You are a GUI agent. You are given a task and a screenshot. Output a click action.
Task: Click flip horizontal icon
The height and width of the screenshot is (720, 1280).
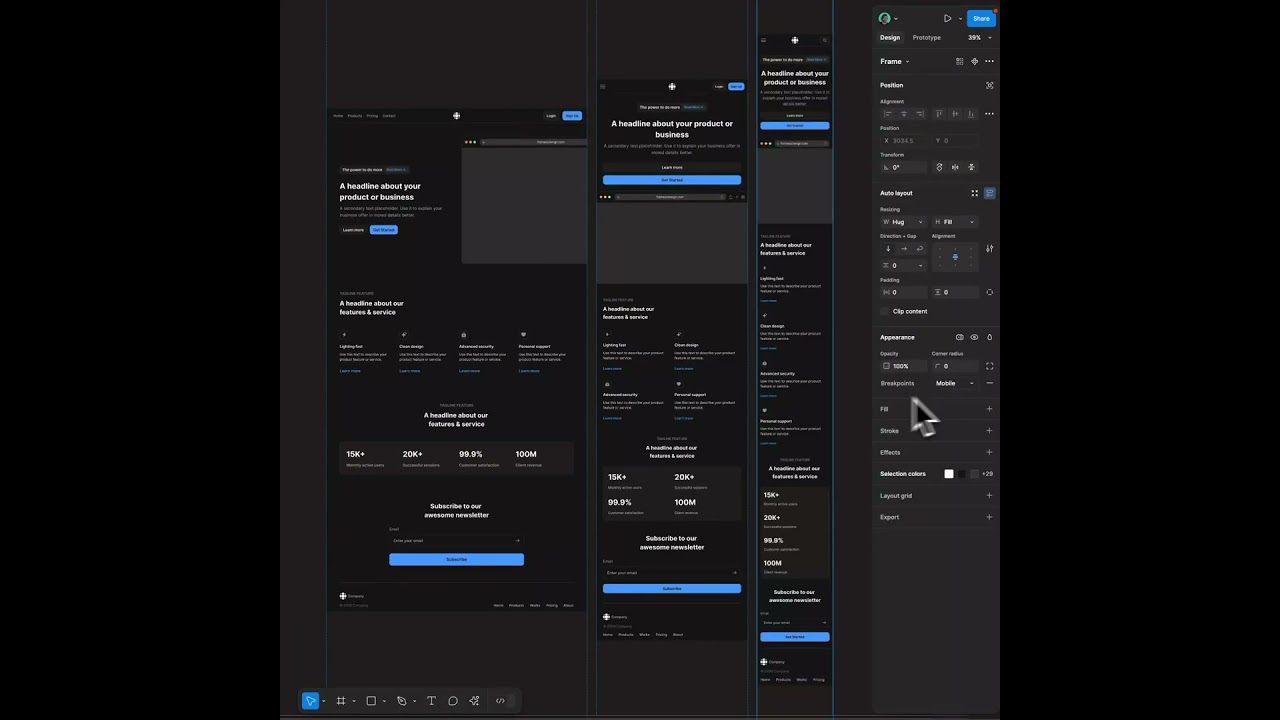click(x=955, y=167)
